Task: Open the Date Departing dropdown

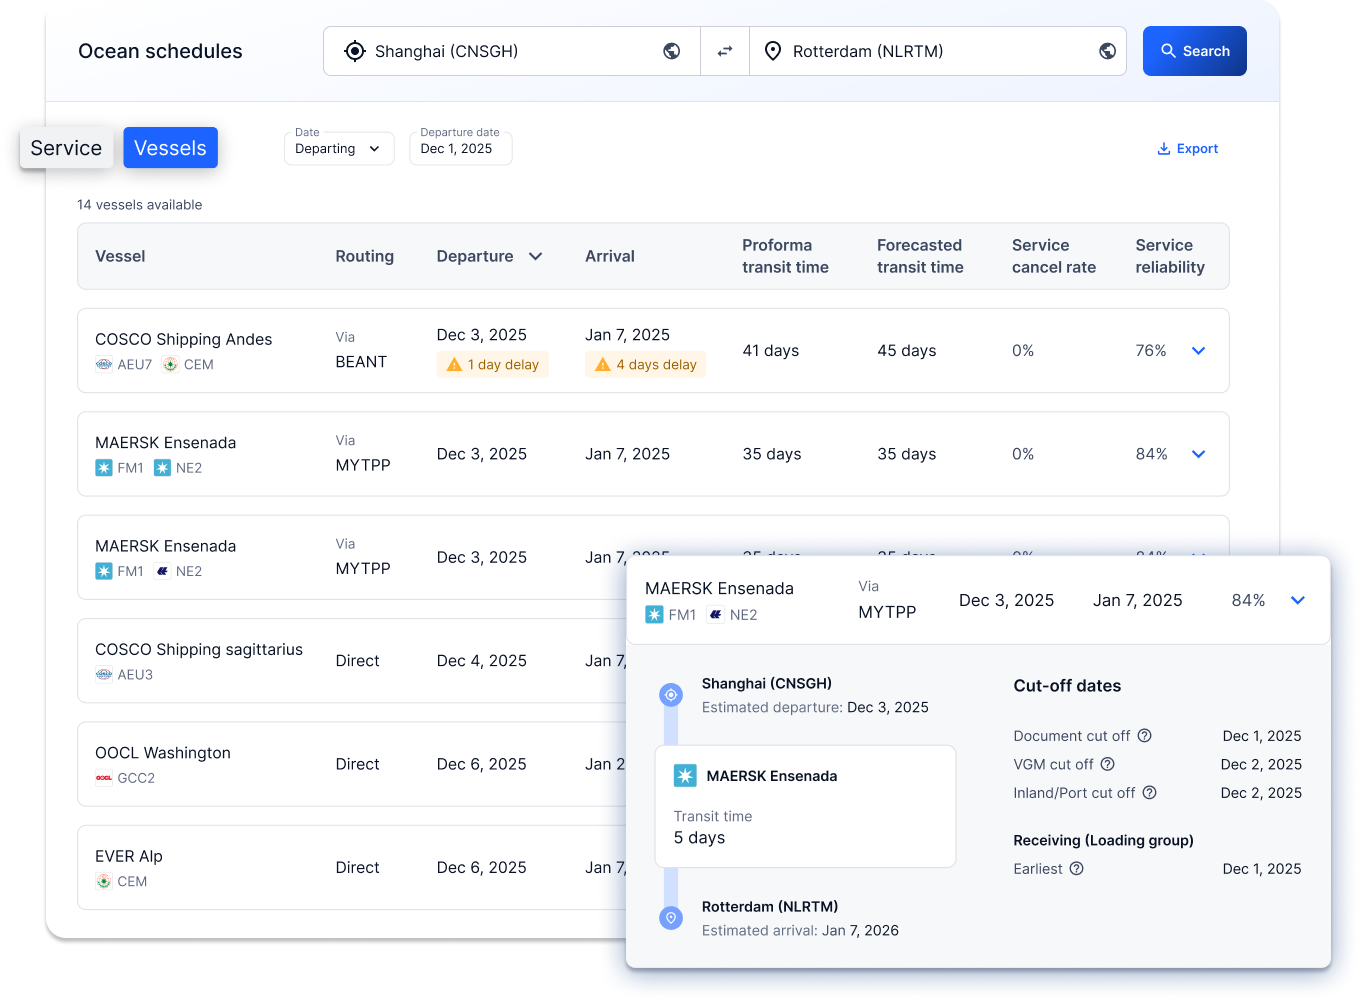Action: click(338, 149)
